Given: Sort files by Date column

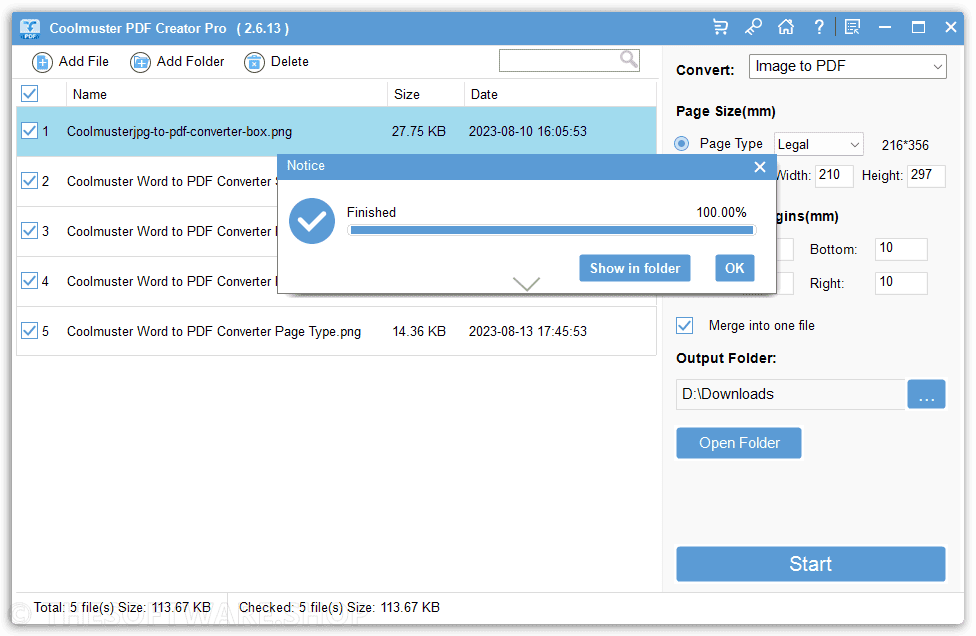Looking at the screenshot, I should (484, 95).
